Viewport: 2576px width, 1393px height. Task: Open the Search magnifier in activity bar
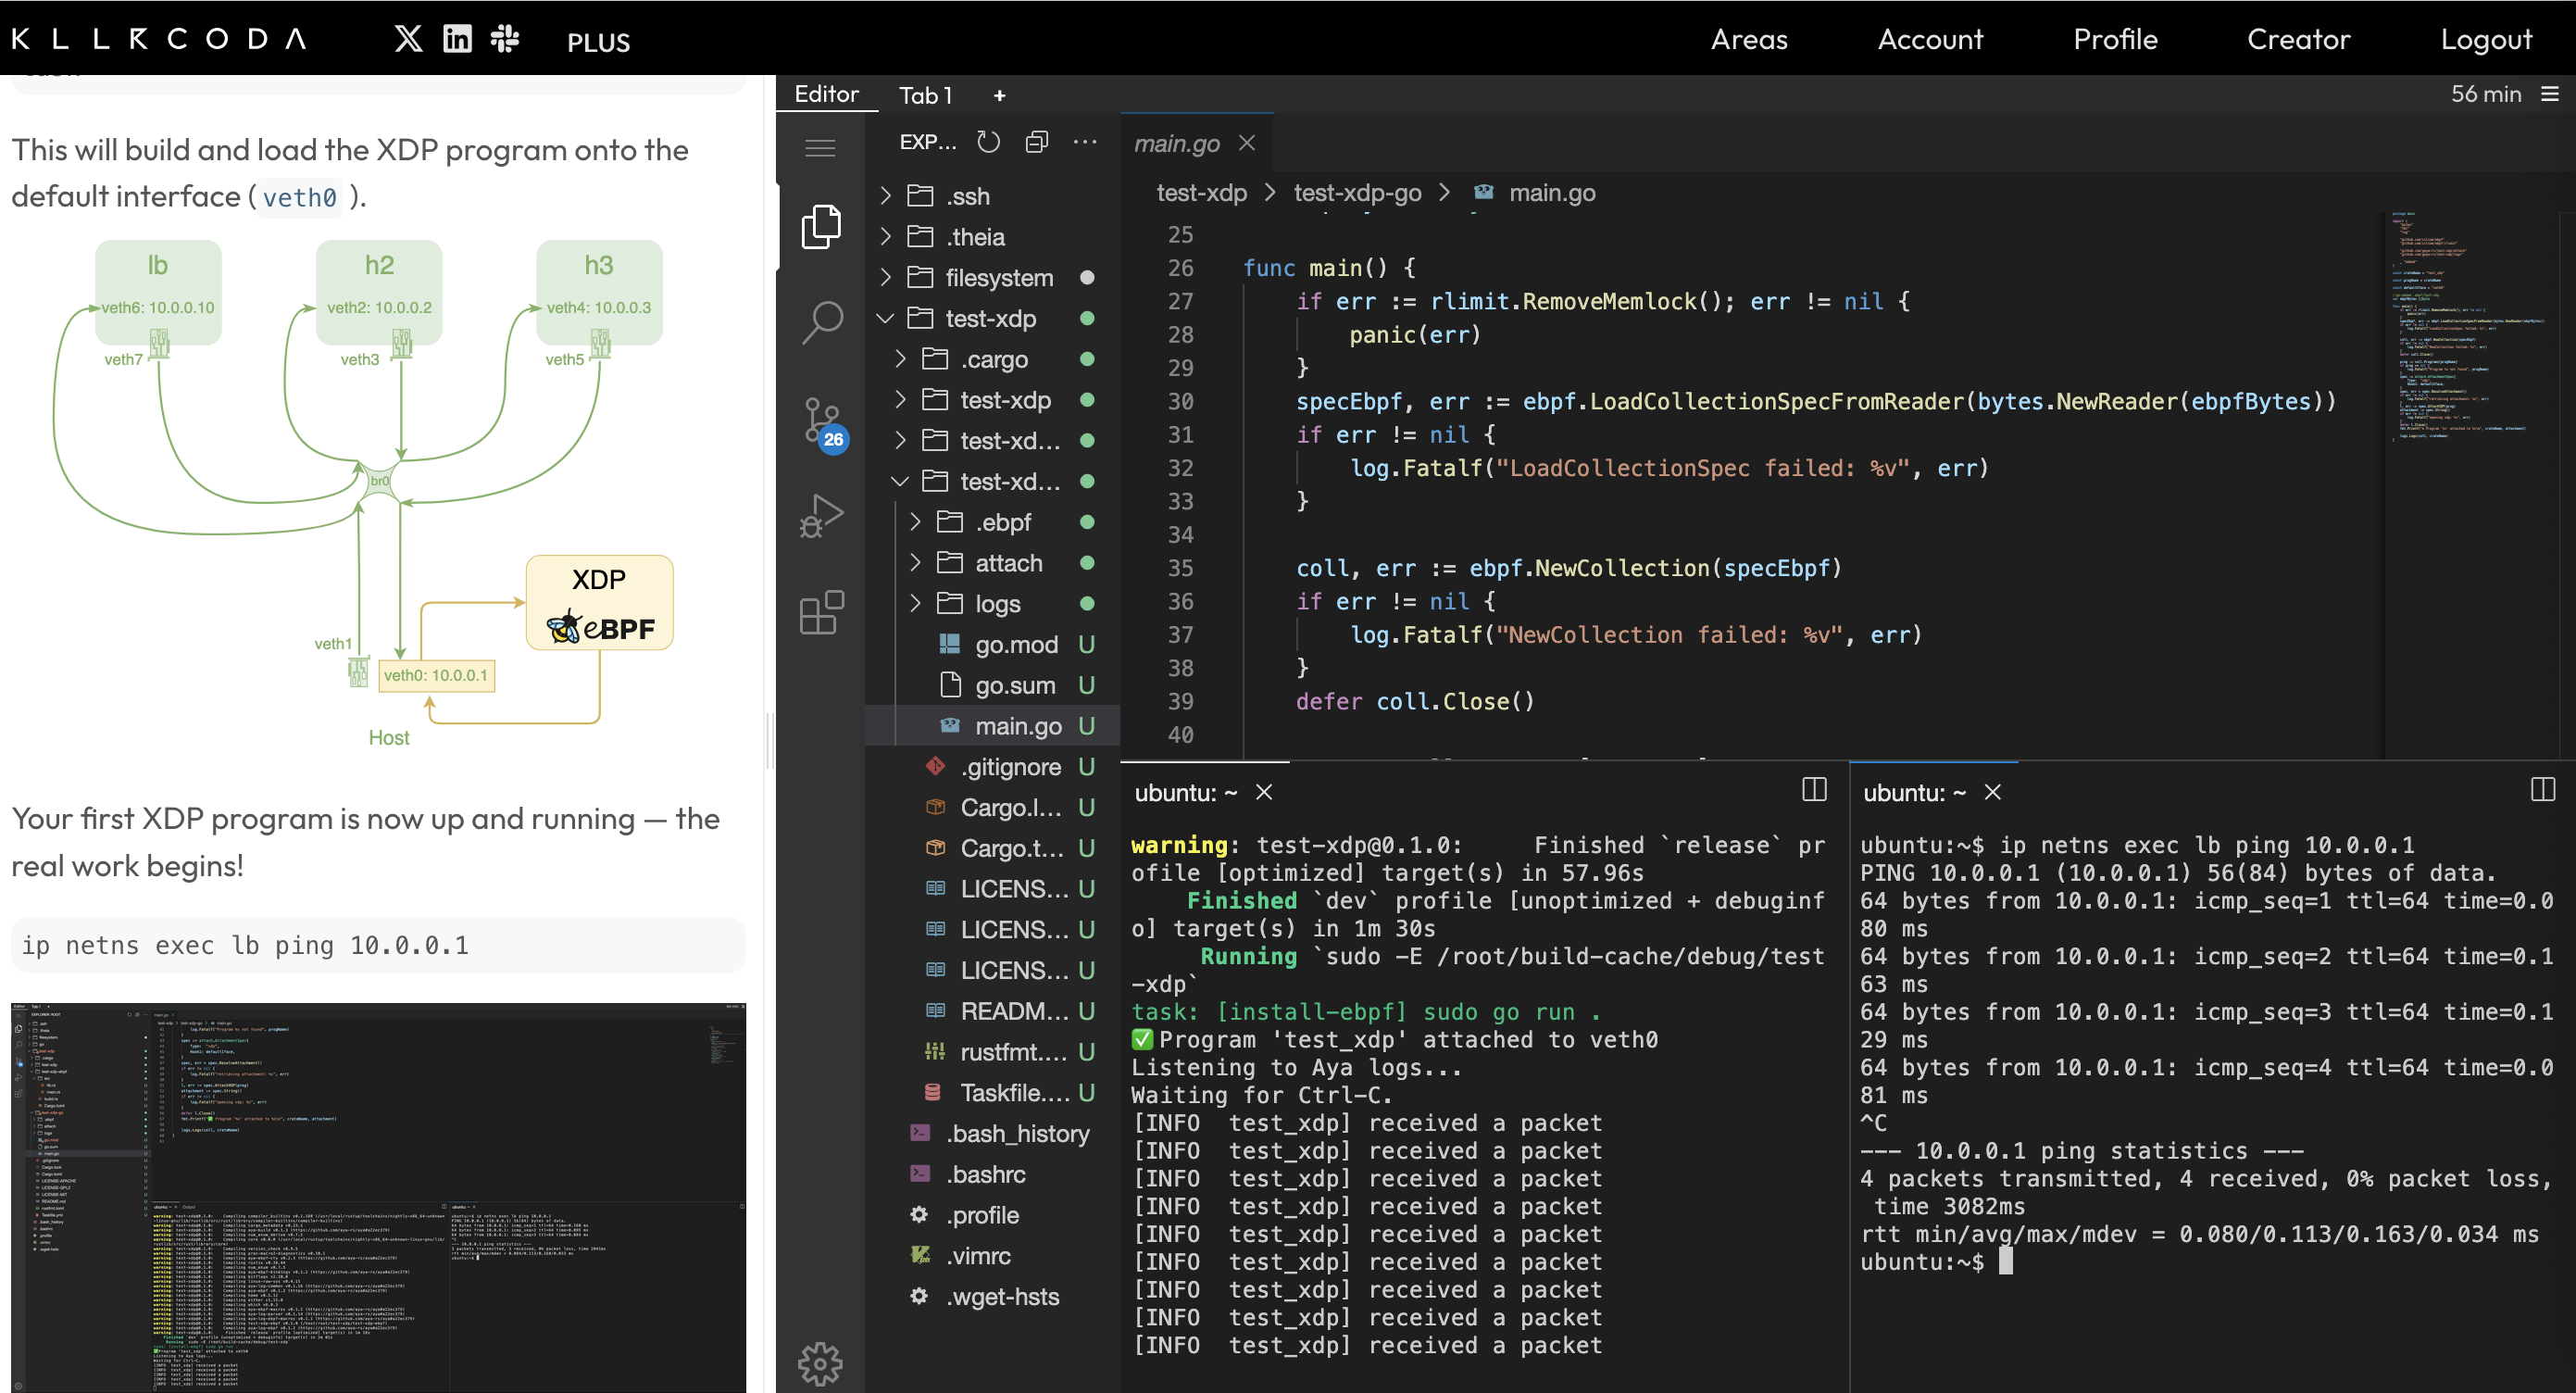(x=821, y=322)
